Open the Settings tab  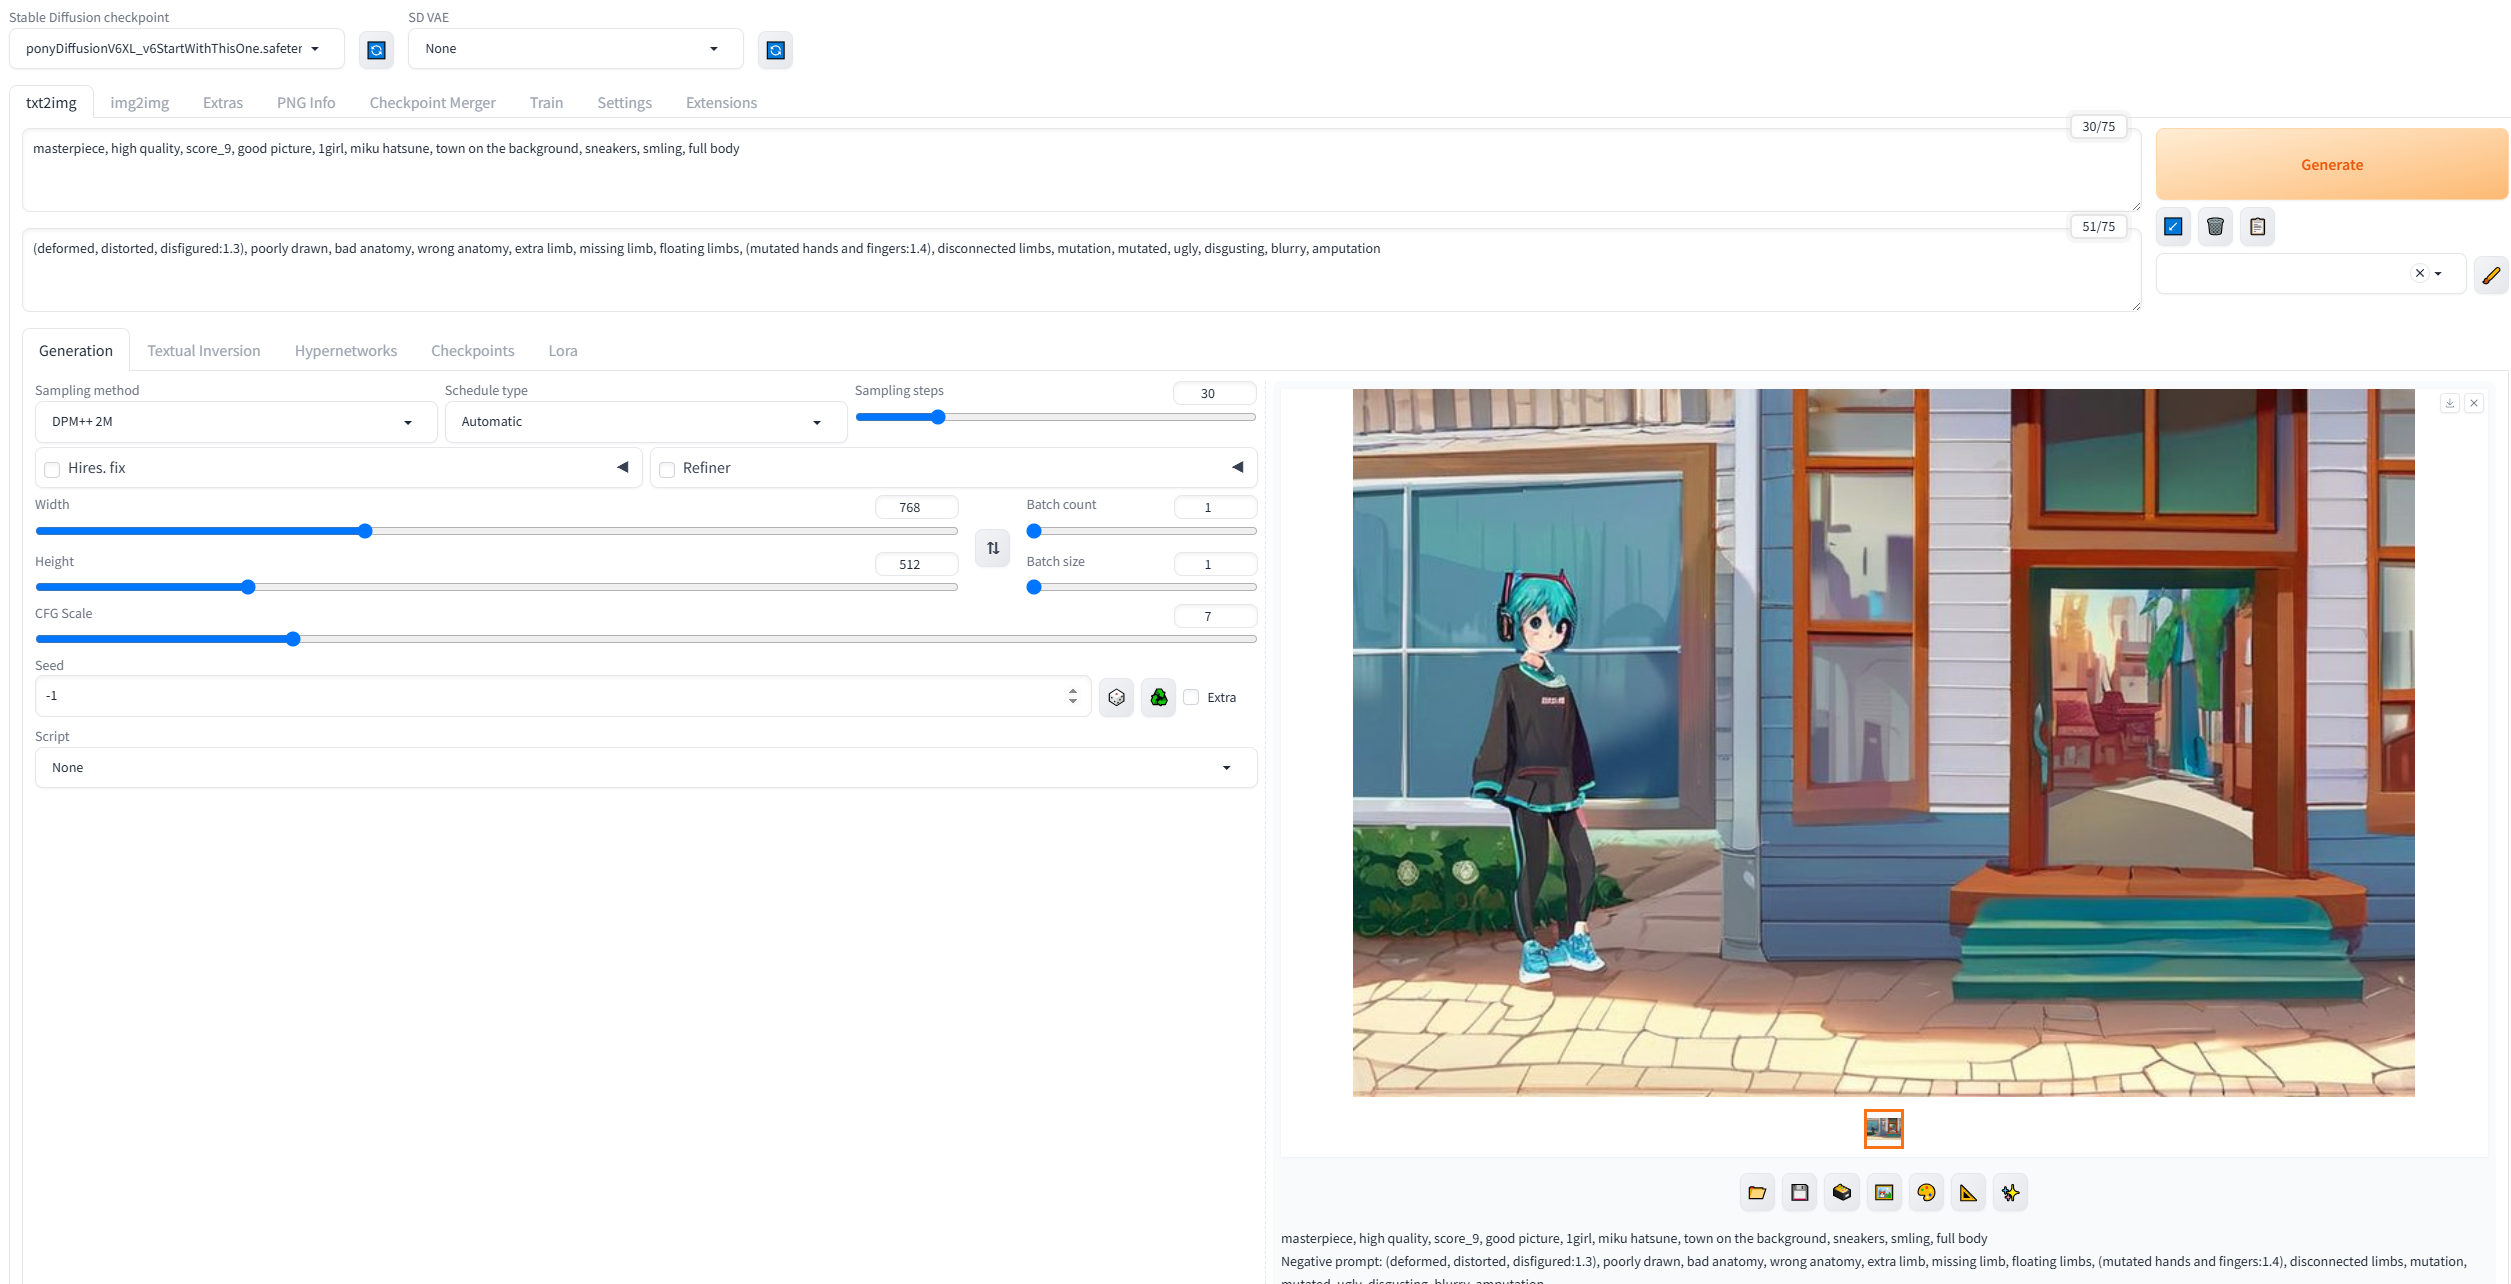624,102
